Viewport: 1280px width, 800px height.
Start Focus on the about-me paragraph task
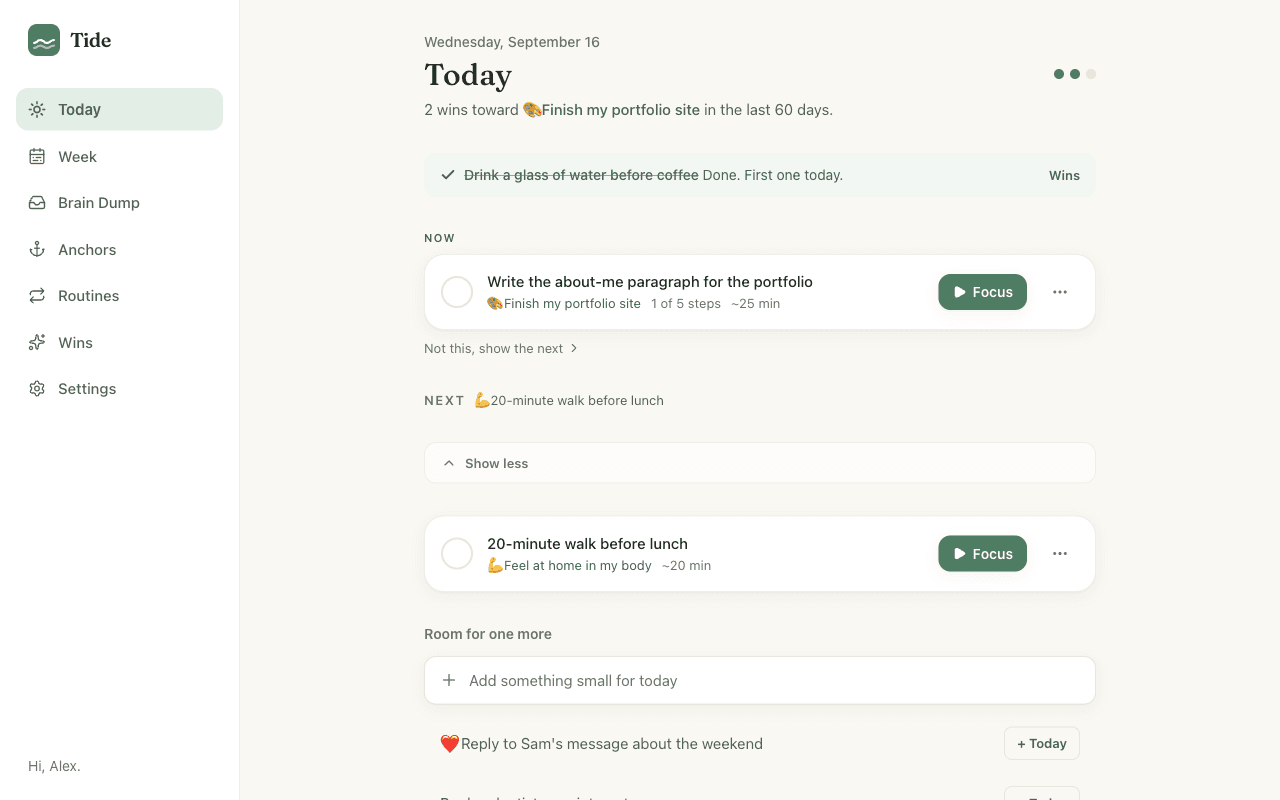coord(982,292)
